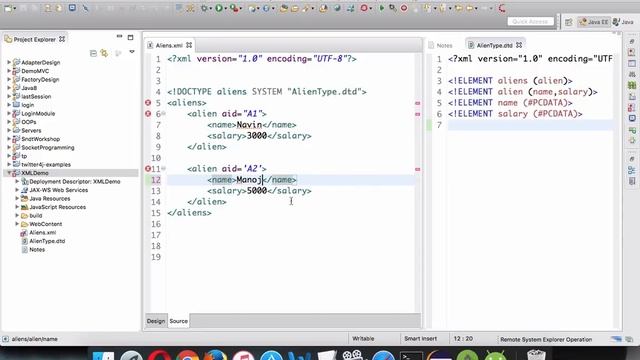This screenshot has width=640, height=360.
Task: Click the blue console toolbar icon
Action: pyautogui.click(x=72, y=8)
